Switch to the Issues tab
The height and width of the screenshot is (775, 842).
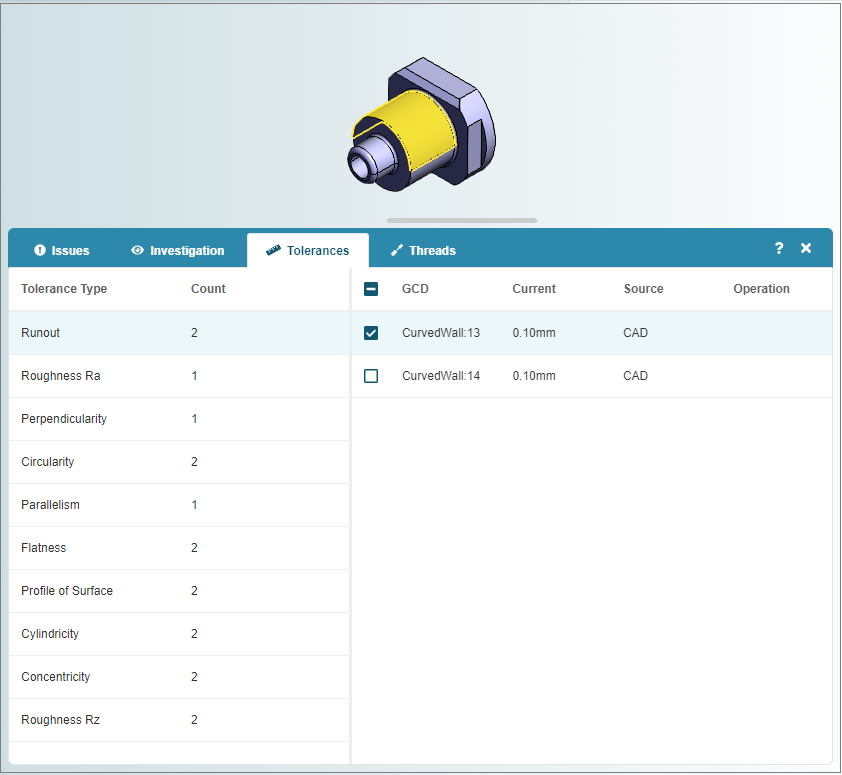tap(62, 250)
